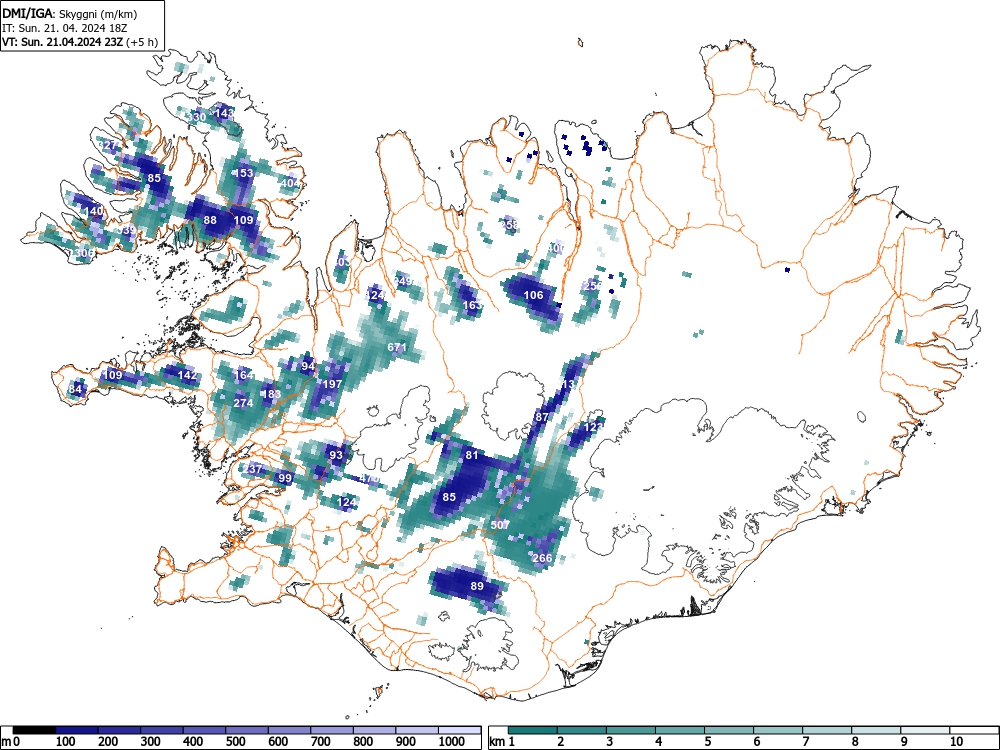Select the lightest legend segment between 9 and 10 km
Screen dimensions: 1000x750
pos(925,730)
